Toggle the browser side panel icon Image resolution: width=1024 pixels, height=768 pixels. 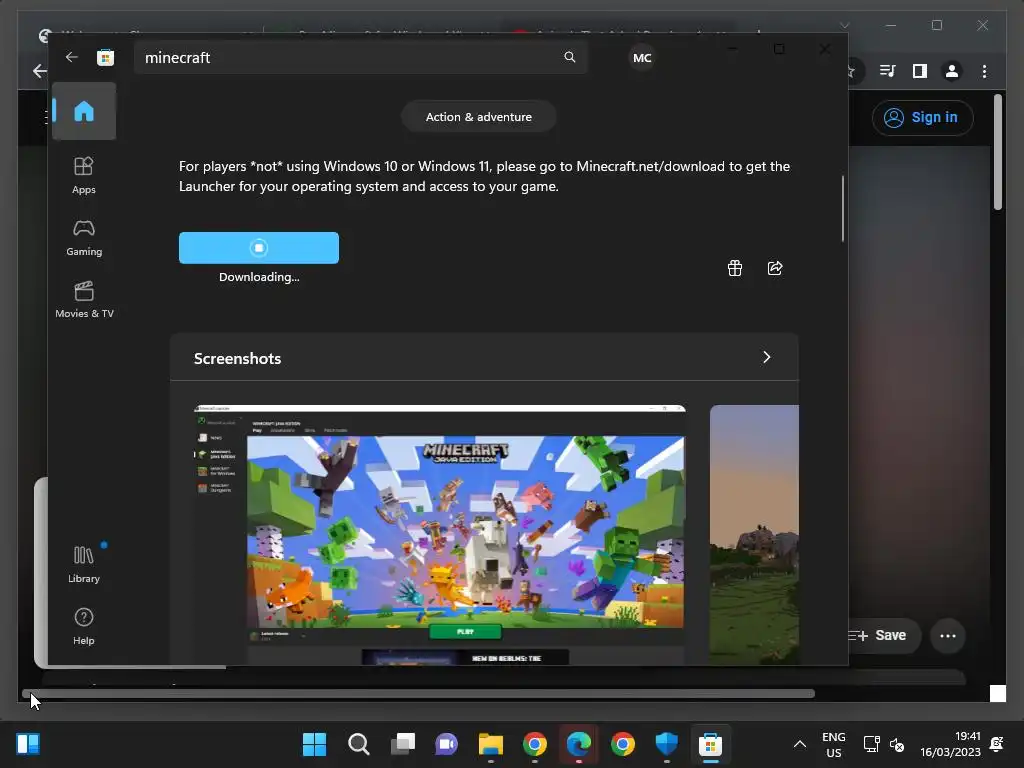click(920, 71)
